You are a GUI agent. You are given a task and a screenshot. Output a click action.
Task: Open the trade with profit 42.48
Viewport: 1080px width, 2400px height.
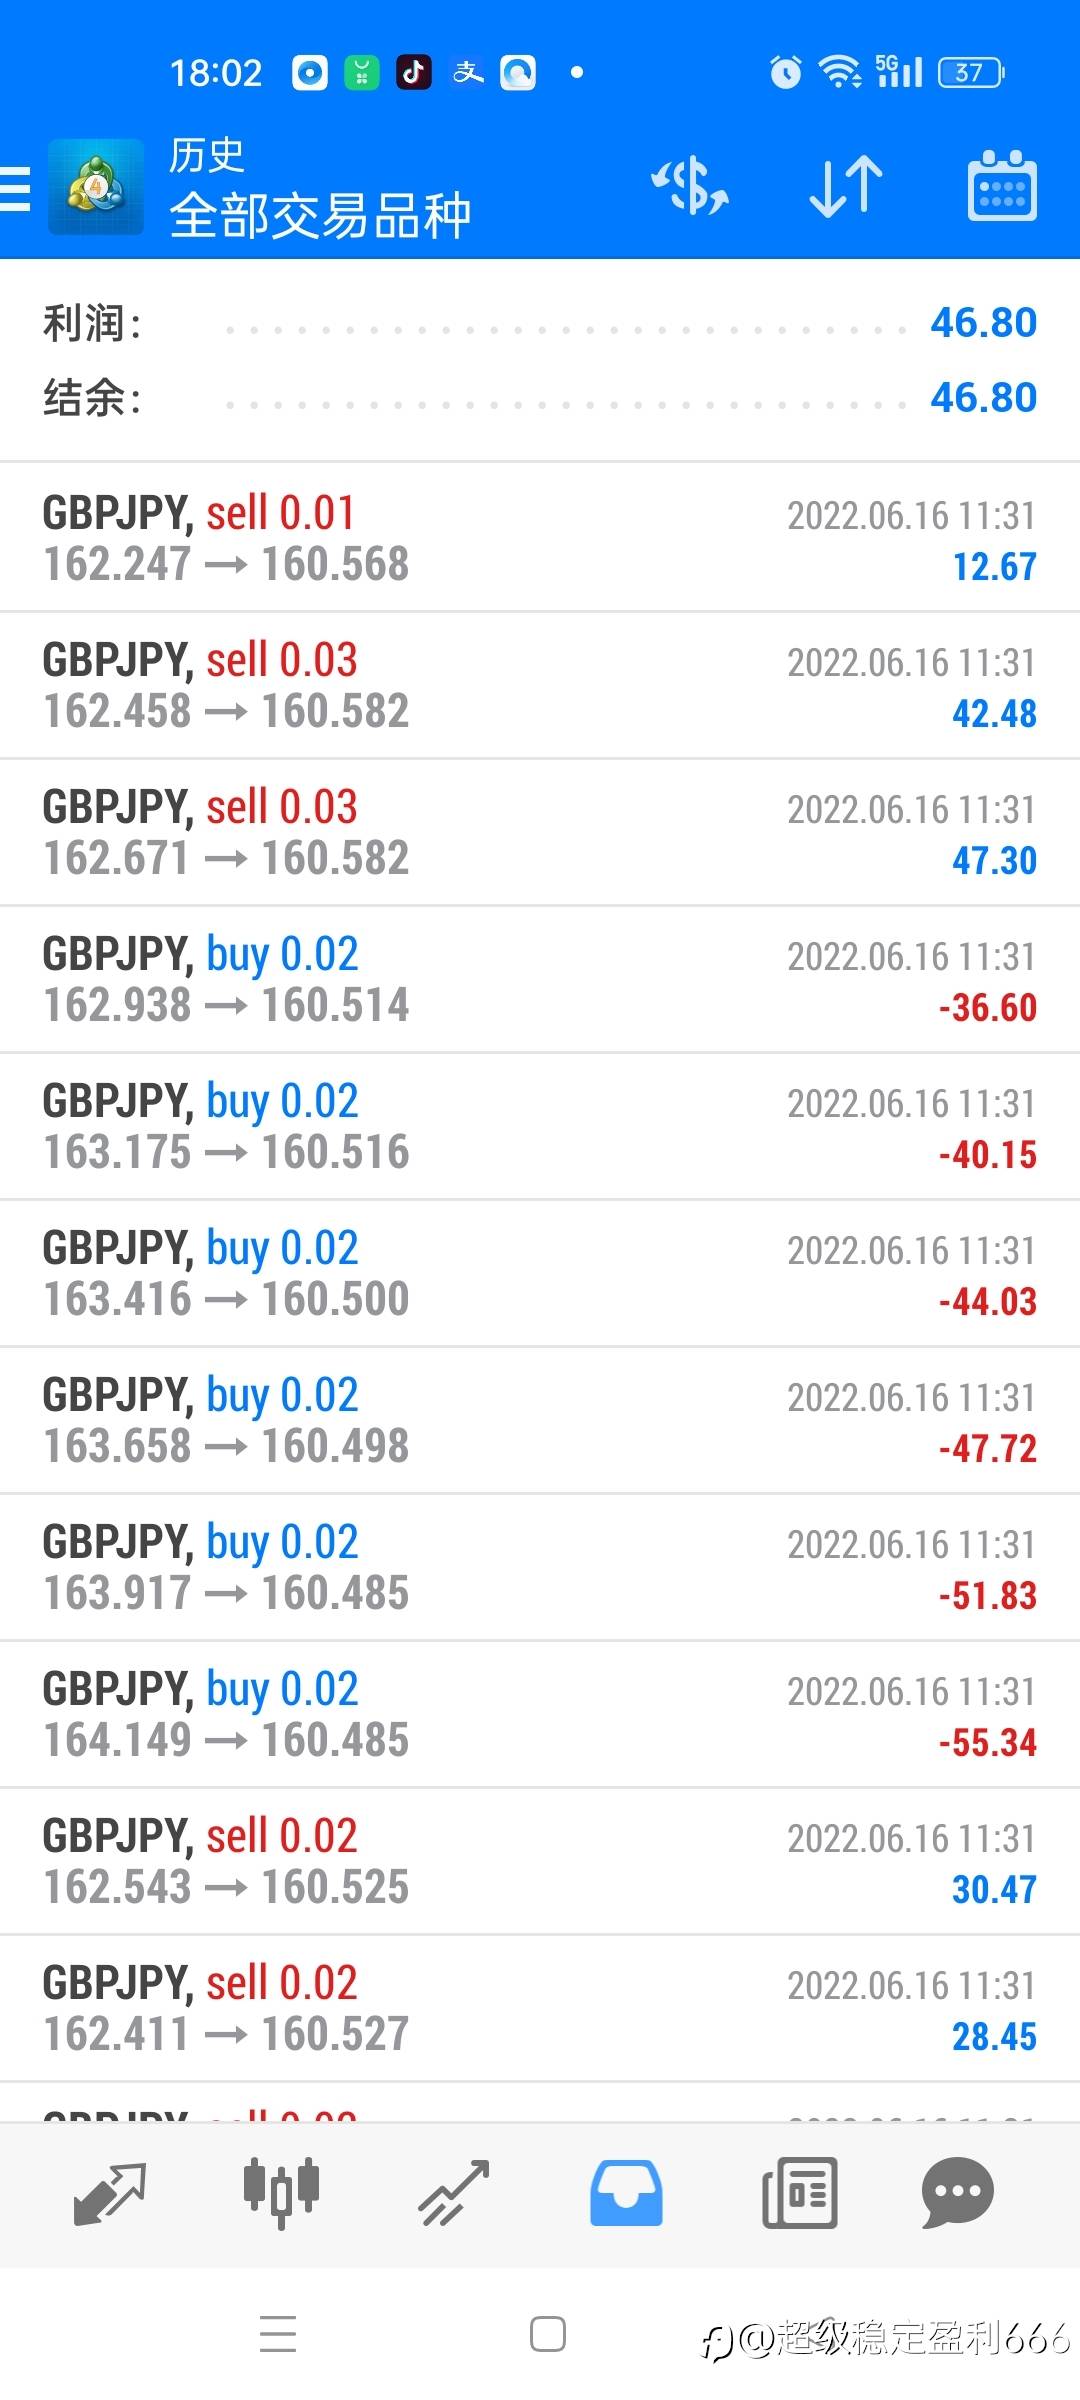pos(540,685)
